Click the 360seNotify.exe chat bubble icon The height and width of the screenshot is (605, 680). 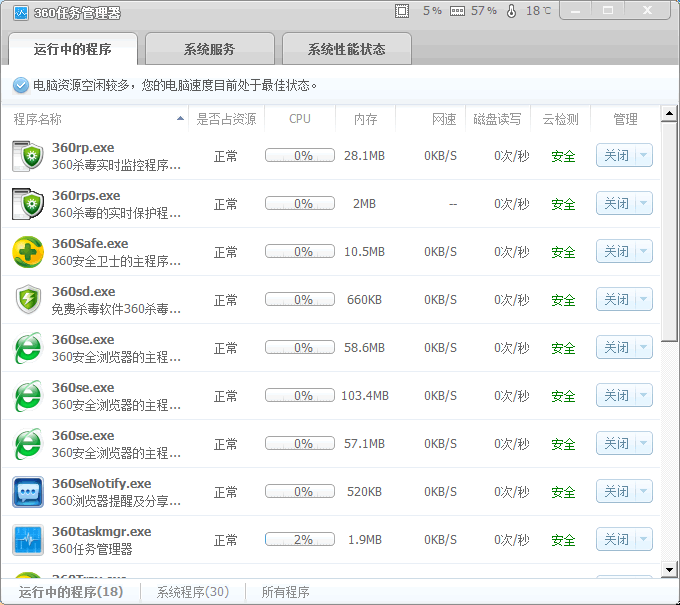pos(27,492)
